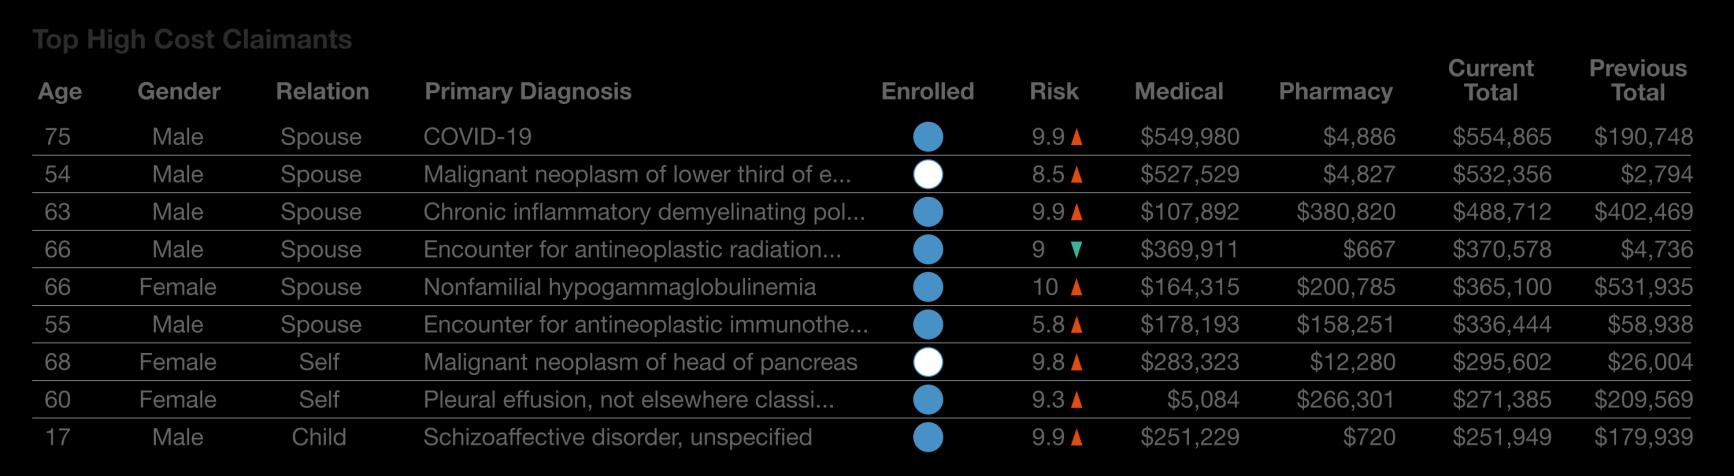The height and width of the screenshot is (476, 1734).
Task: Click the white enrolled circle for age 54
Action: (928, 174)
